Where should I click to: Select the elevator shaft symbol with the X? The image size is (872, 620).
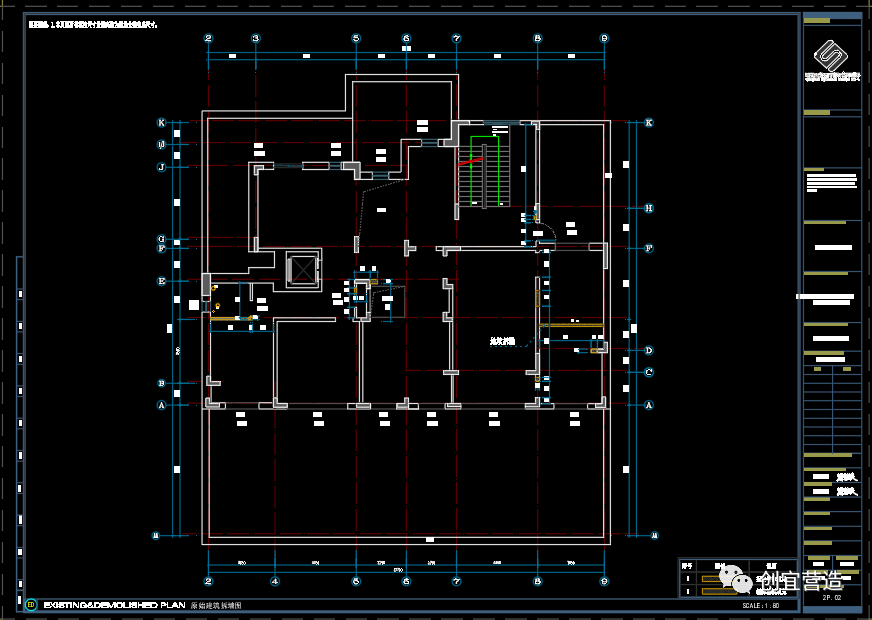303,270
